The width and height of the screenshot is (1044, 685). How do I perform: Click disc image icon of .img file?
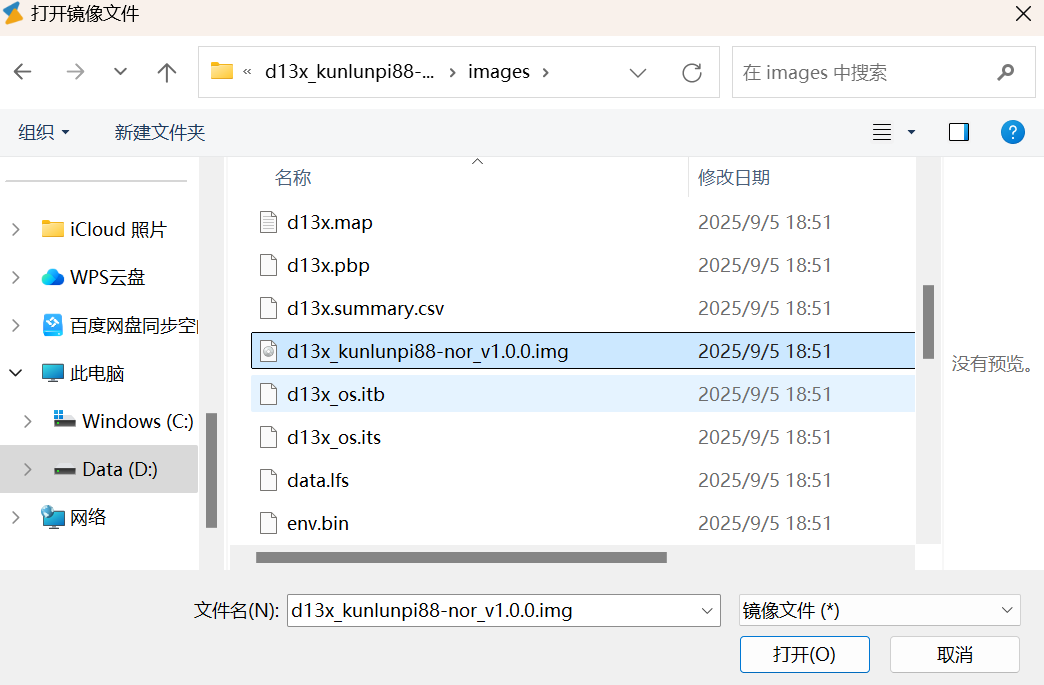point(268,351)
